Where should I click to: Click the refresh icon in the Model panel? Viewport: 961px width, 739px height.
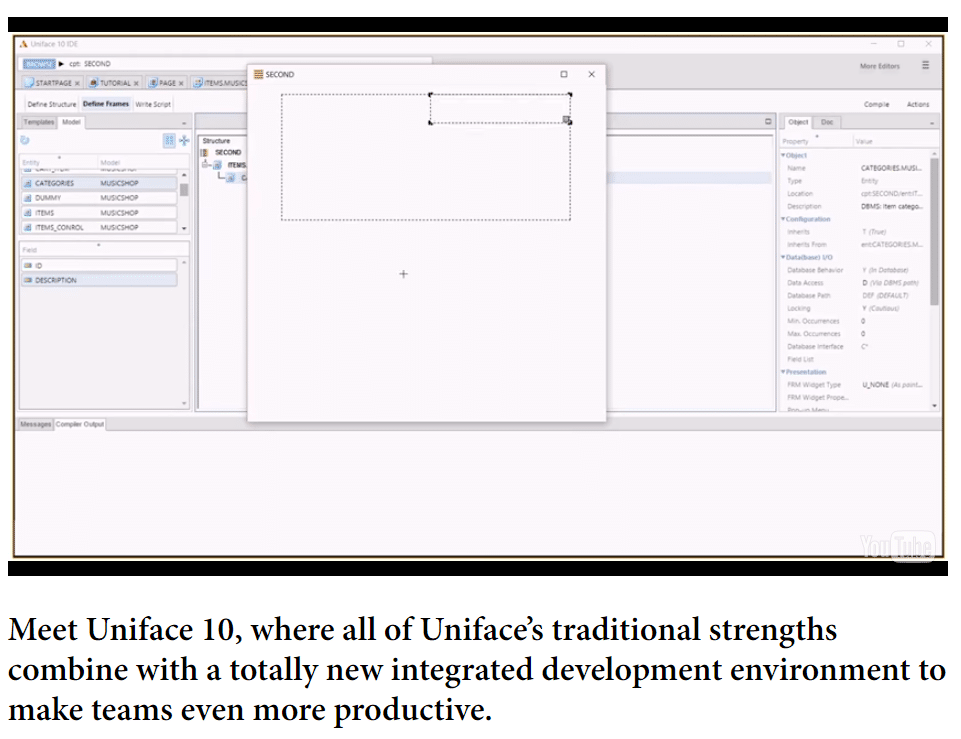pyautogui.click(x=25, y=140)
